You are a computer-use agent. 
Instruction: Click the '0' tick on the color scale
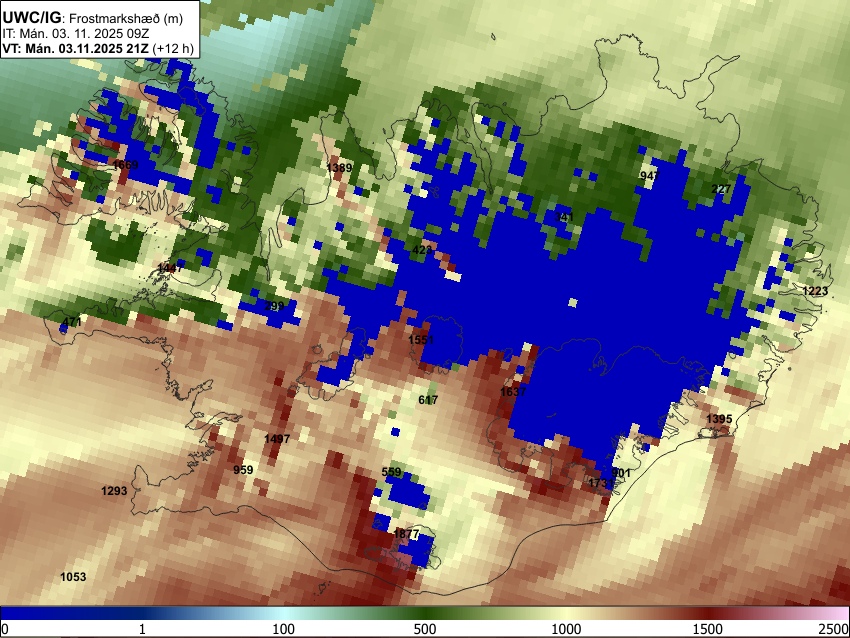(x=5, y=629)
